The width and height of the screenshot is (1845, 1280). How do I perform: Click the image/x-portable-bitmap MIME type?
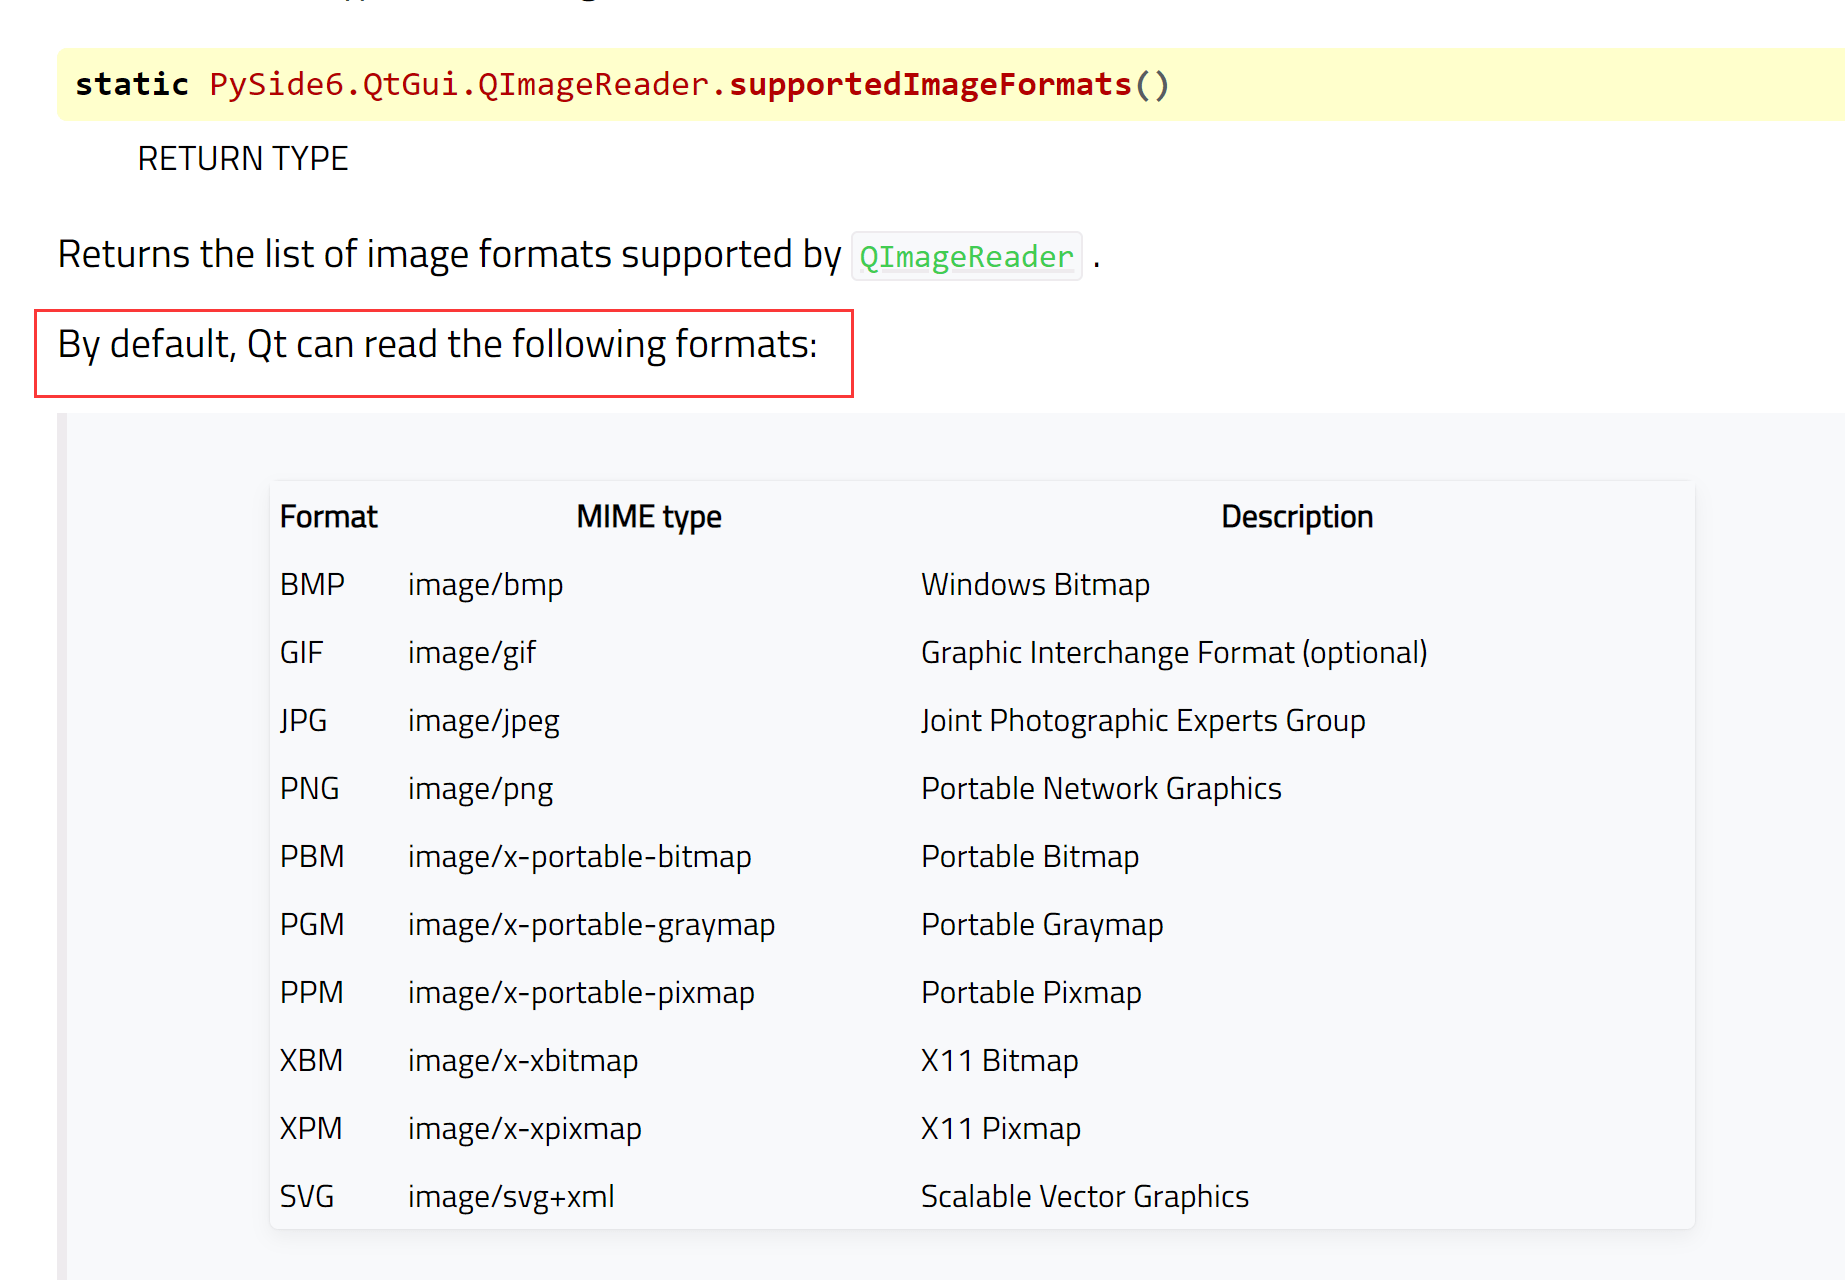coord(579,856)
